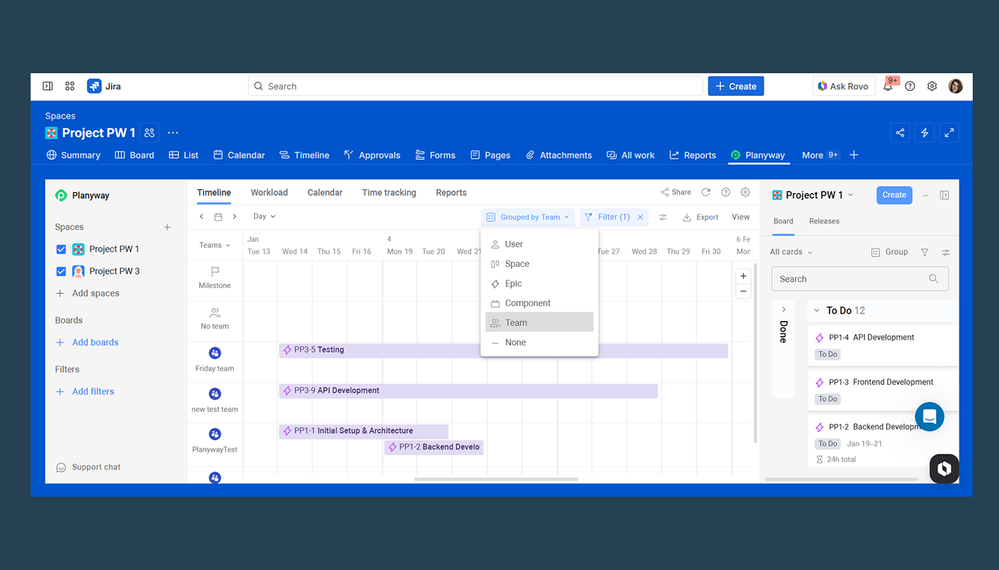Open Jira settings gear in top bar
This screenshot has width=999, height=570.
click(932, 86)
